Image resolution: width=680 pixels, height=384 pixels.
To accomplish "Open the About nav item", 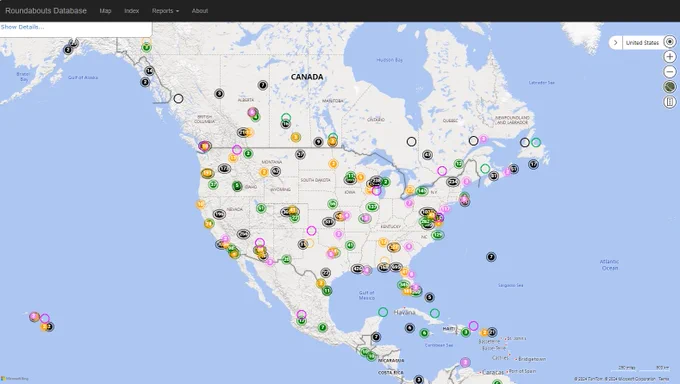I will (200, 11).
